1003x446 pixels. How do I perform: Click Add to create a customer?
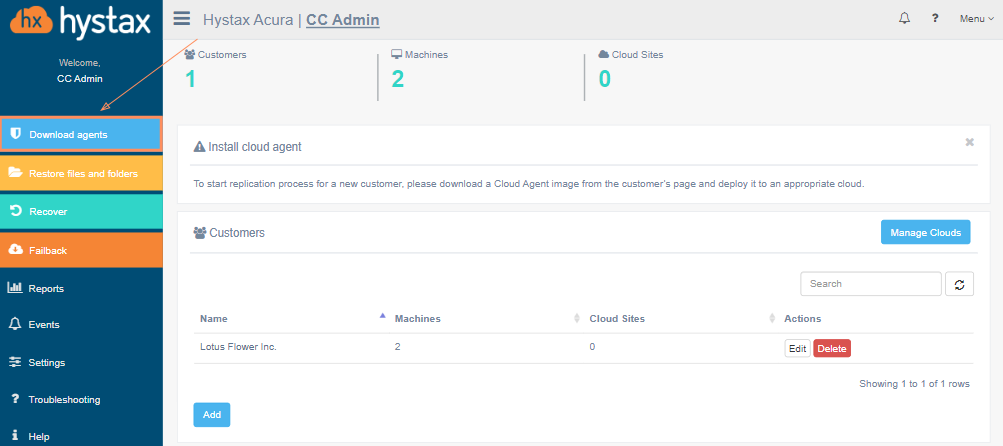pos(212,415)
